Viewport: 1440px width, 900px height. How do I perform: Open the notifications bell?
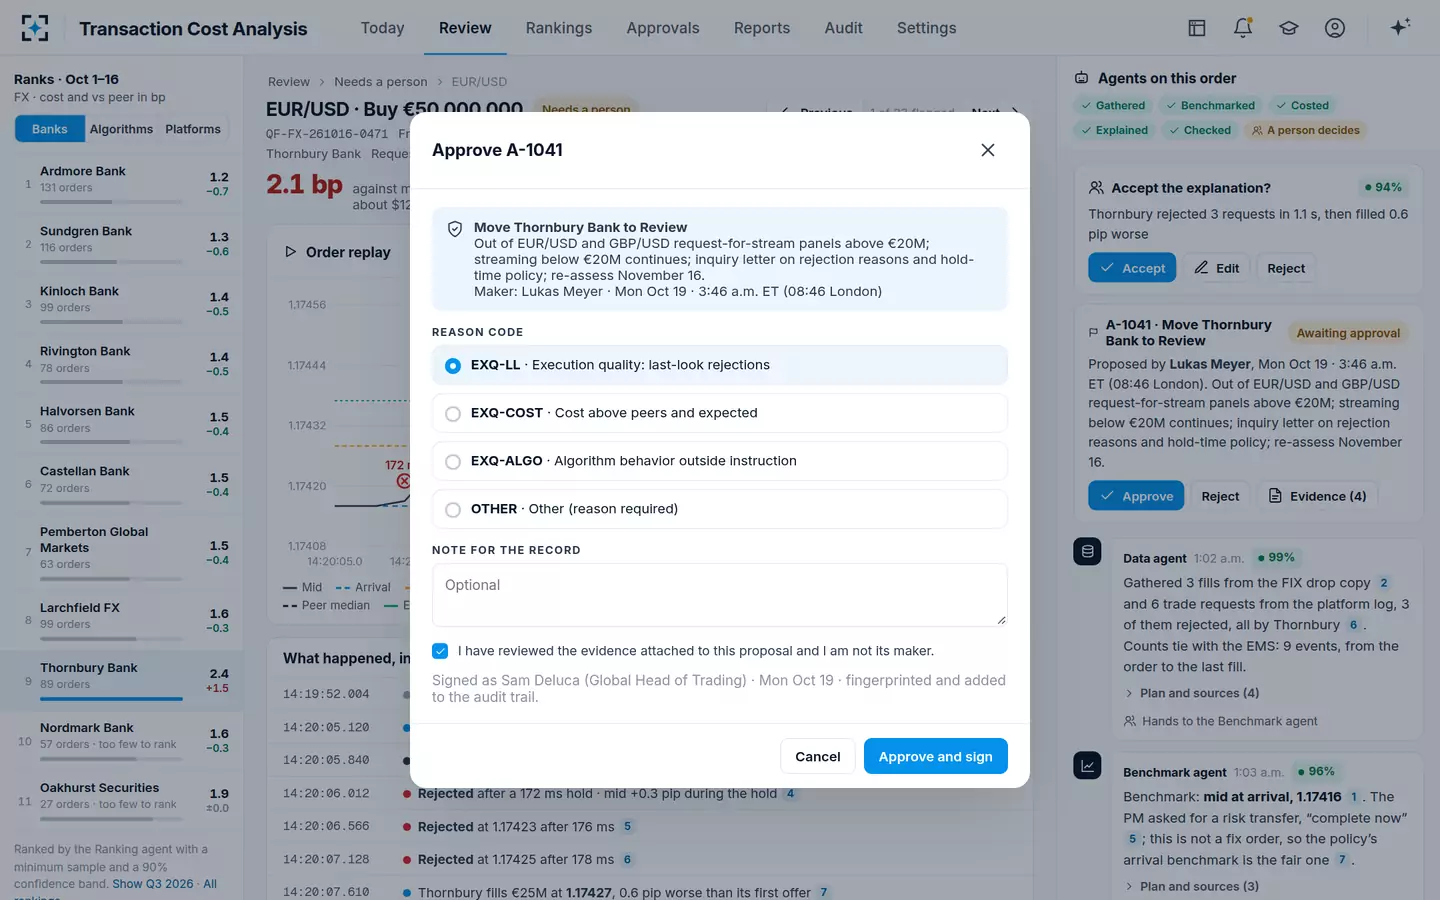[1243, 28]
